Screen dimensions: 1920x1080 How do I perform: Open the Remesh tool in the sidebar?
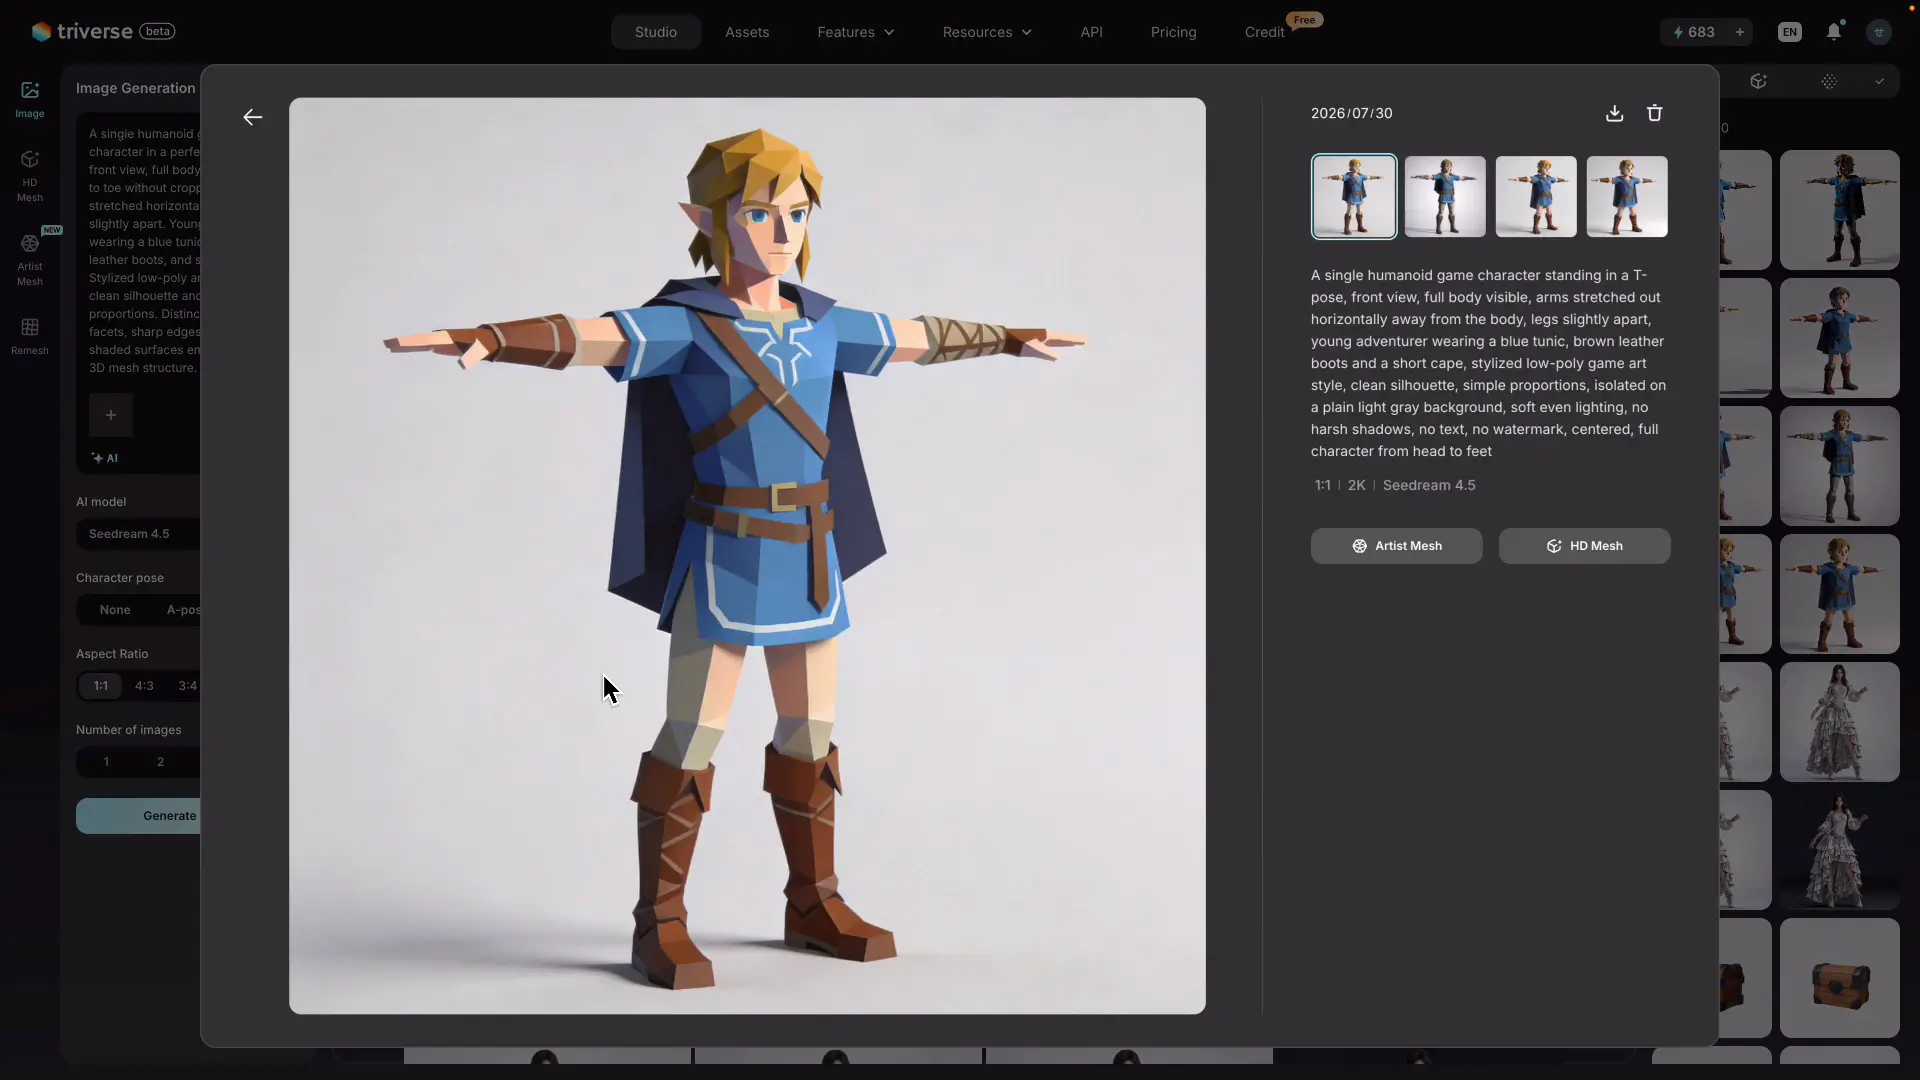point(30,336)
